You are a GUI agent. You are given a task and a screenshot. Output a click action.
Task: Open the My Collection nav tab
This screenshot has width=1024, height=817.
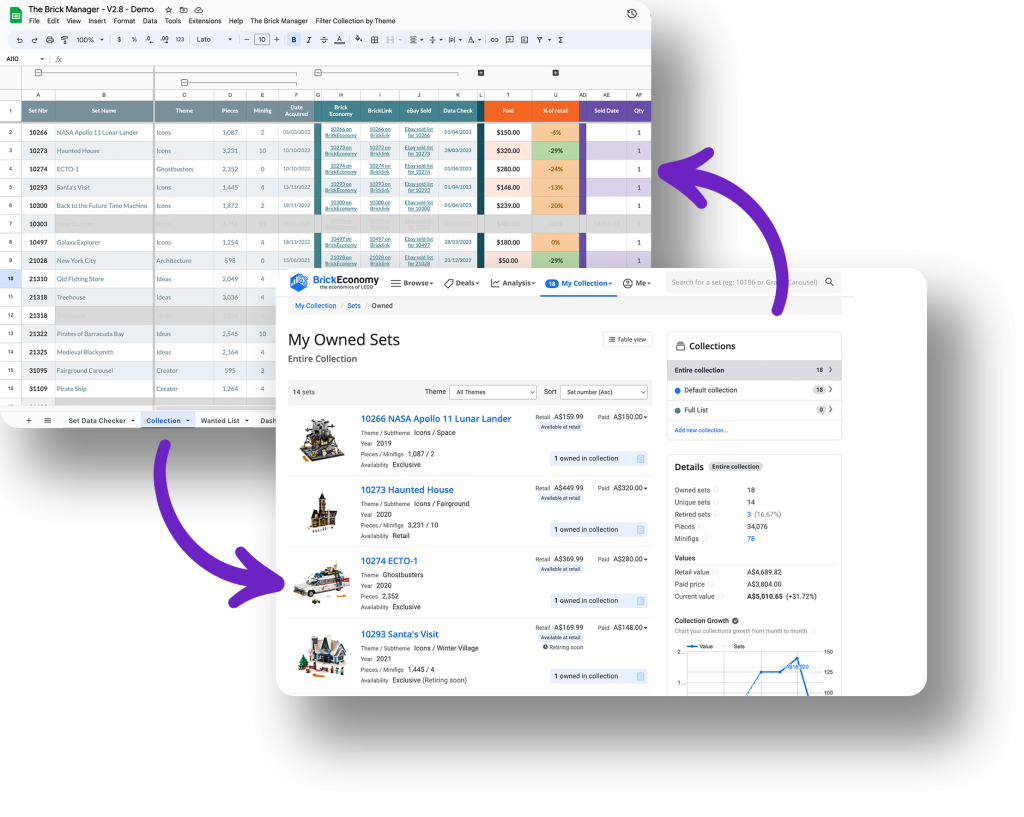coord(579,283)
